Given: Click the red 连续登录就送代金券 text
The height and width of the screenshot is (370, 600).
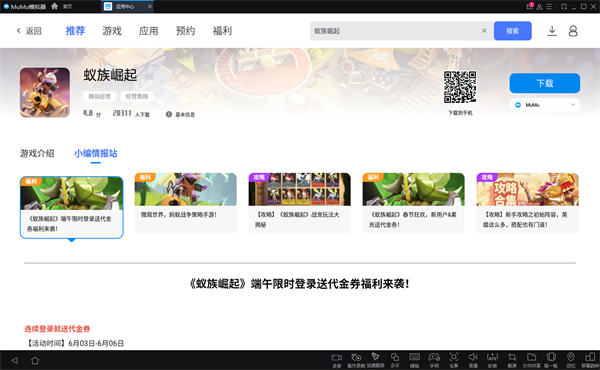Looking at the screenshot, I should tap(57, 329).
